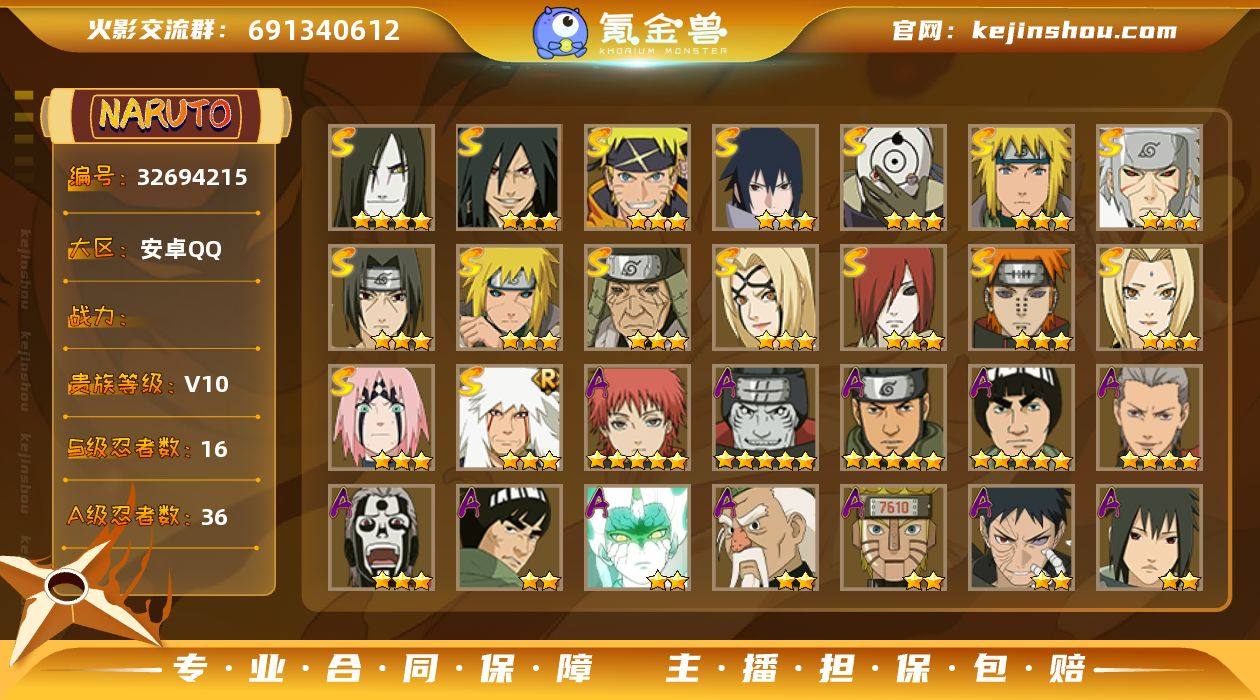
Task: Select the Kakuzu white mask ninja portrait
Action: [x=381, y=538]
